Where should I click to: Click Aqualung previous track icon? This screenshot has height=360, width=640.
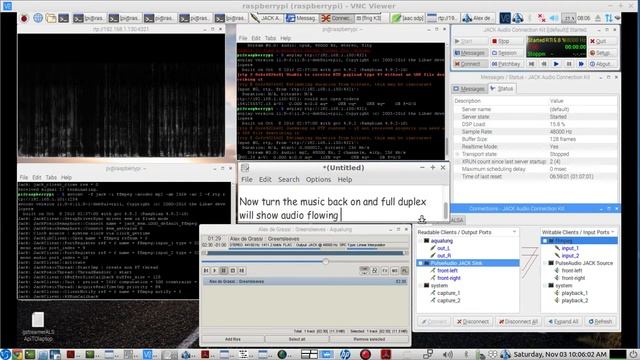(206, 271)
